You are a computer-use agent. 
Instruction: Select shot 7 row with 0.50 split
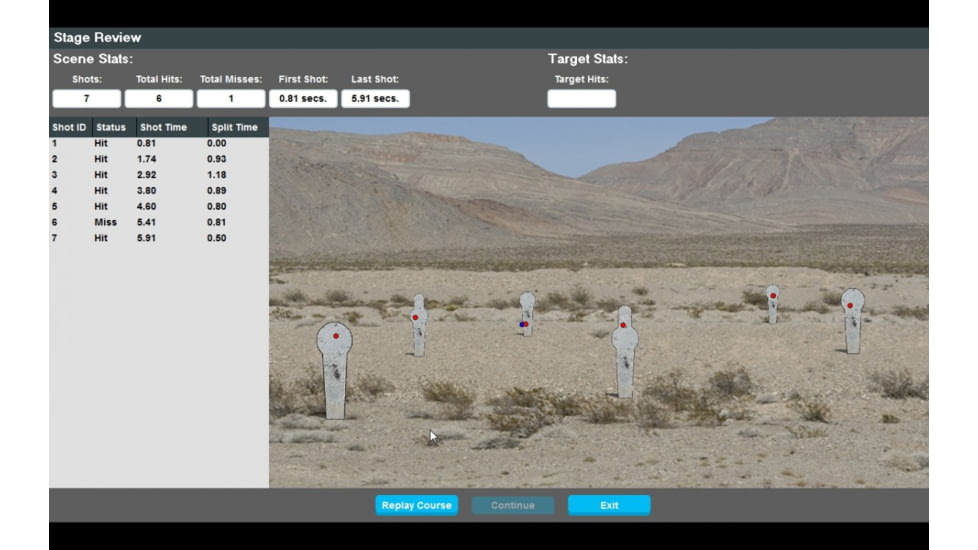click(158, 238)
